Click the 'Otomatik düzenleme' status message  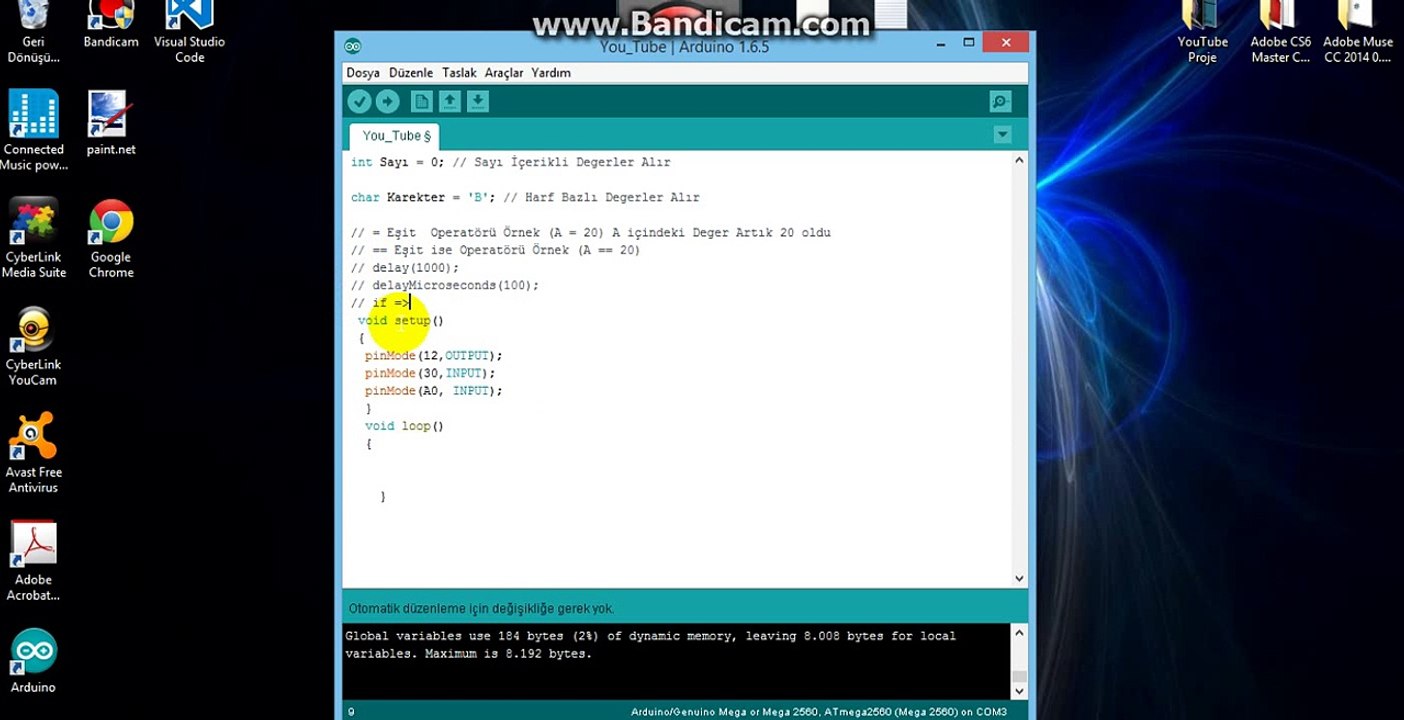pyautogui.click(x=481, y=608)
